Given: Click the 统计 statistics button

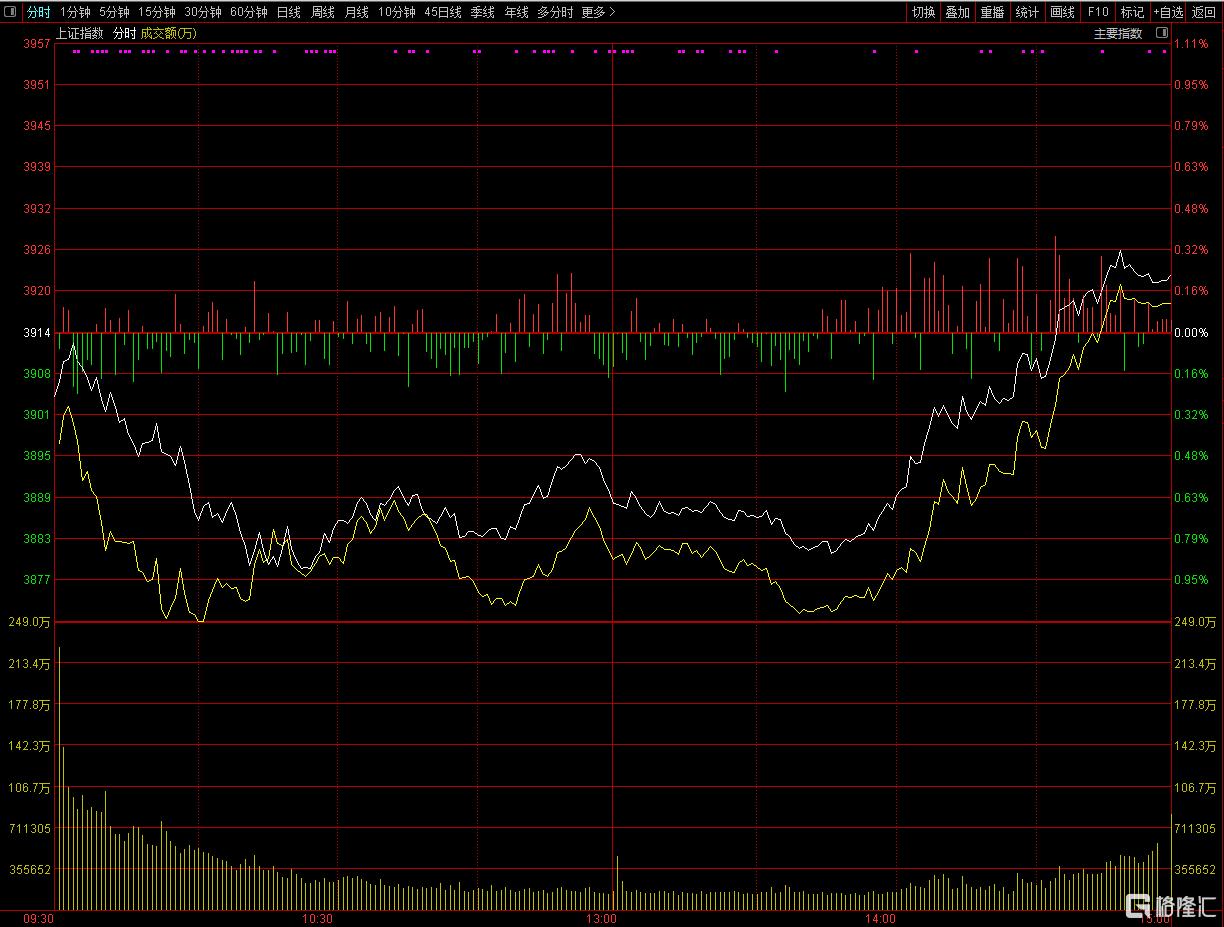Looking at the screenshot, I should pos(1027,13).
